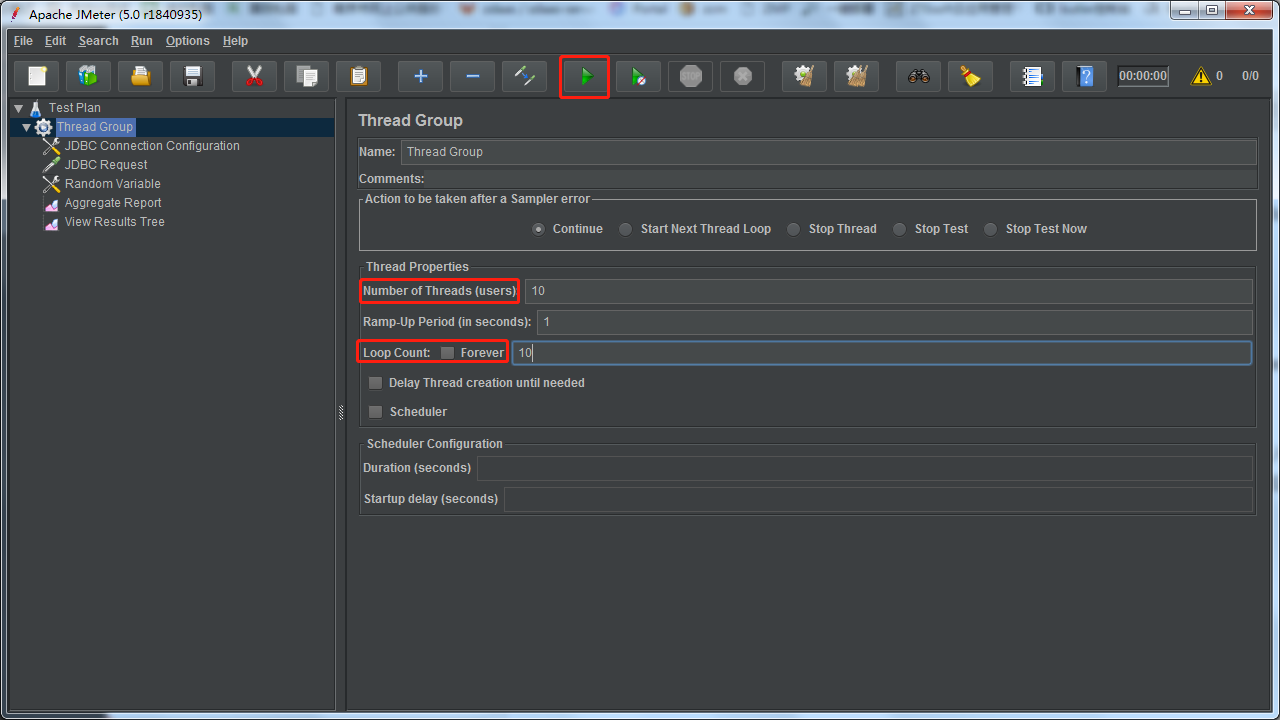The image size is (1280, 720).
Task: Open Help with question mark icon
Action: [x=1084, y=76]
